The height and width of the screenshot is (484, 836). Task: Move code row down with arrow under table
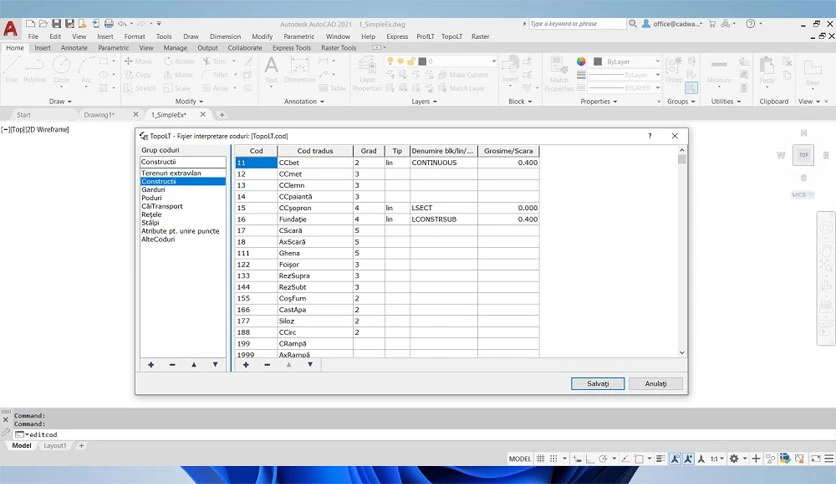click(310, 365)
